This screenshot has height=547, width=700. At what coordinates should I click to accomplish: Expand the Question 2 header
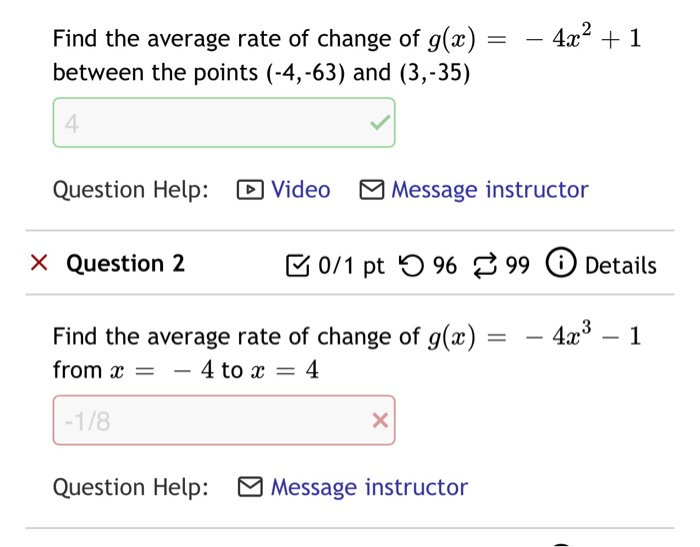pos(125,264)
